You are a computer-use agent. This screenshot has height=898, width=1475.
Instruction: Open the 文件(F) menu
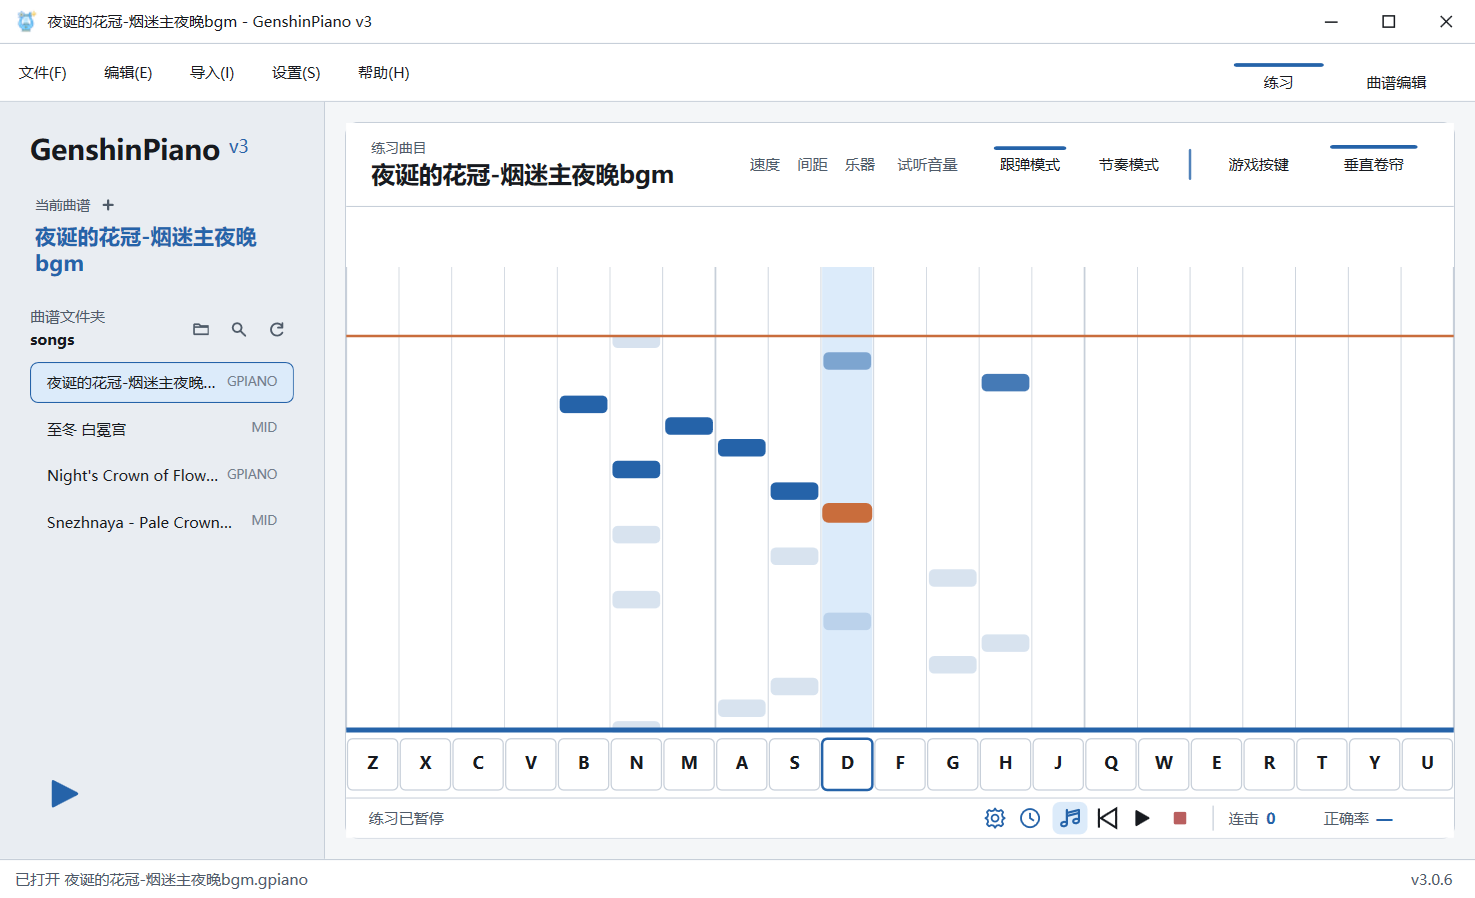42,73
